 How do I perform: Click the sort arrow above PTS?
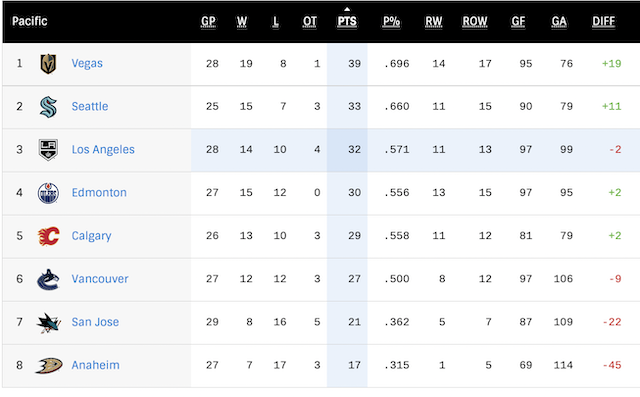tap(347, 9)
